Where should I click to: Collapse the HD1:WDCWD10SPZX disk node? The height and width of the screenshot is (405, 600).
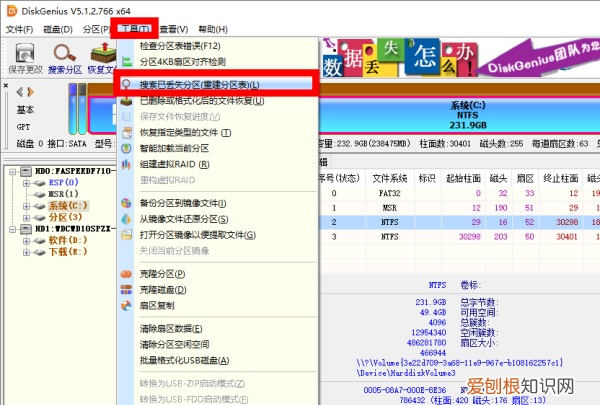(13, 229)
